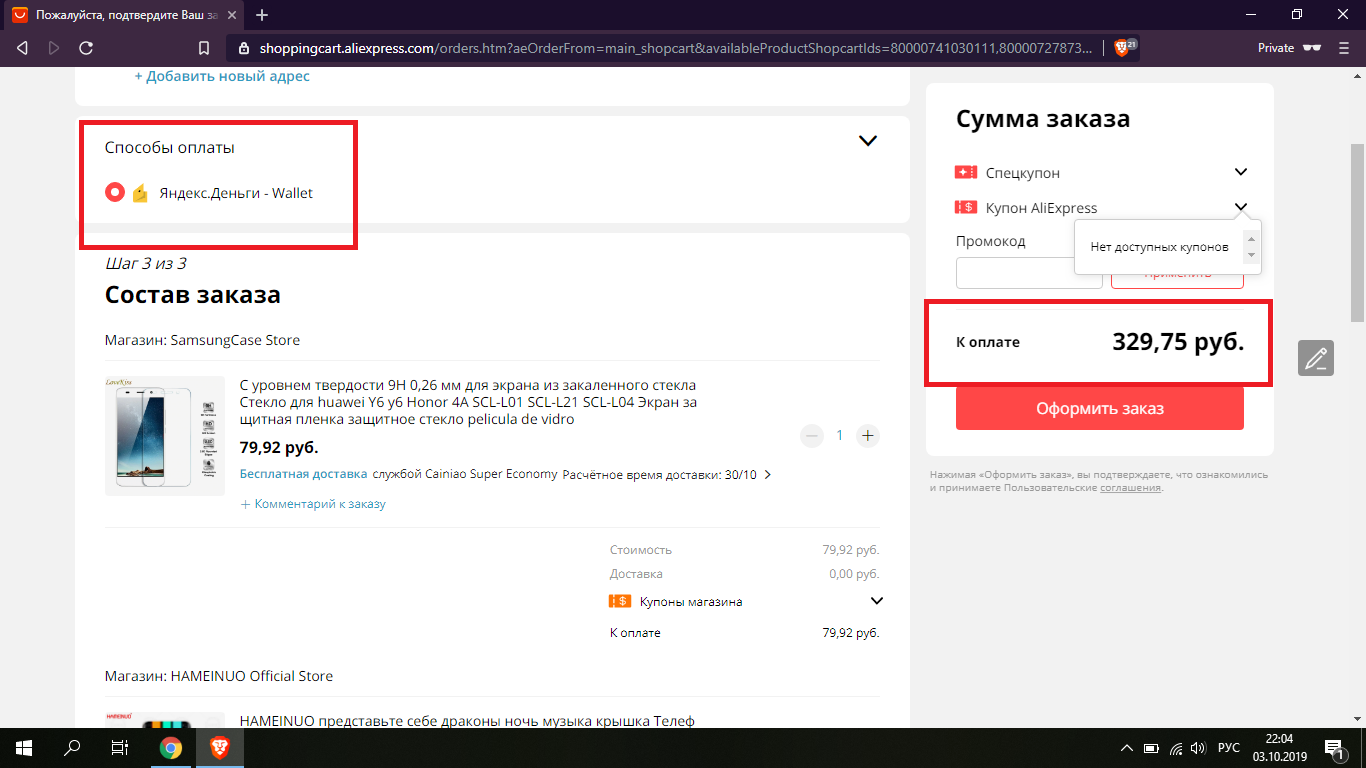Click the product quantity value 1
Screen dimensions: 1366x768
click(x=840, y=435)
